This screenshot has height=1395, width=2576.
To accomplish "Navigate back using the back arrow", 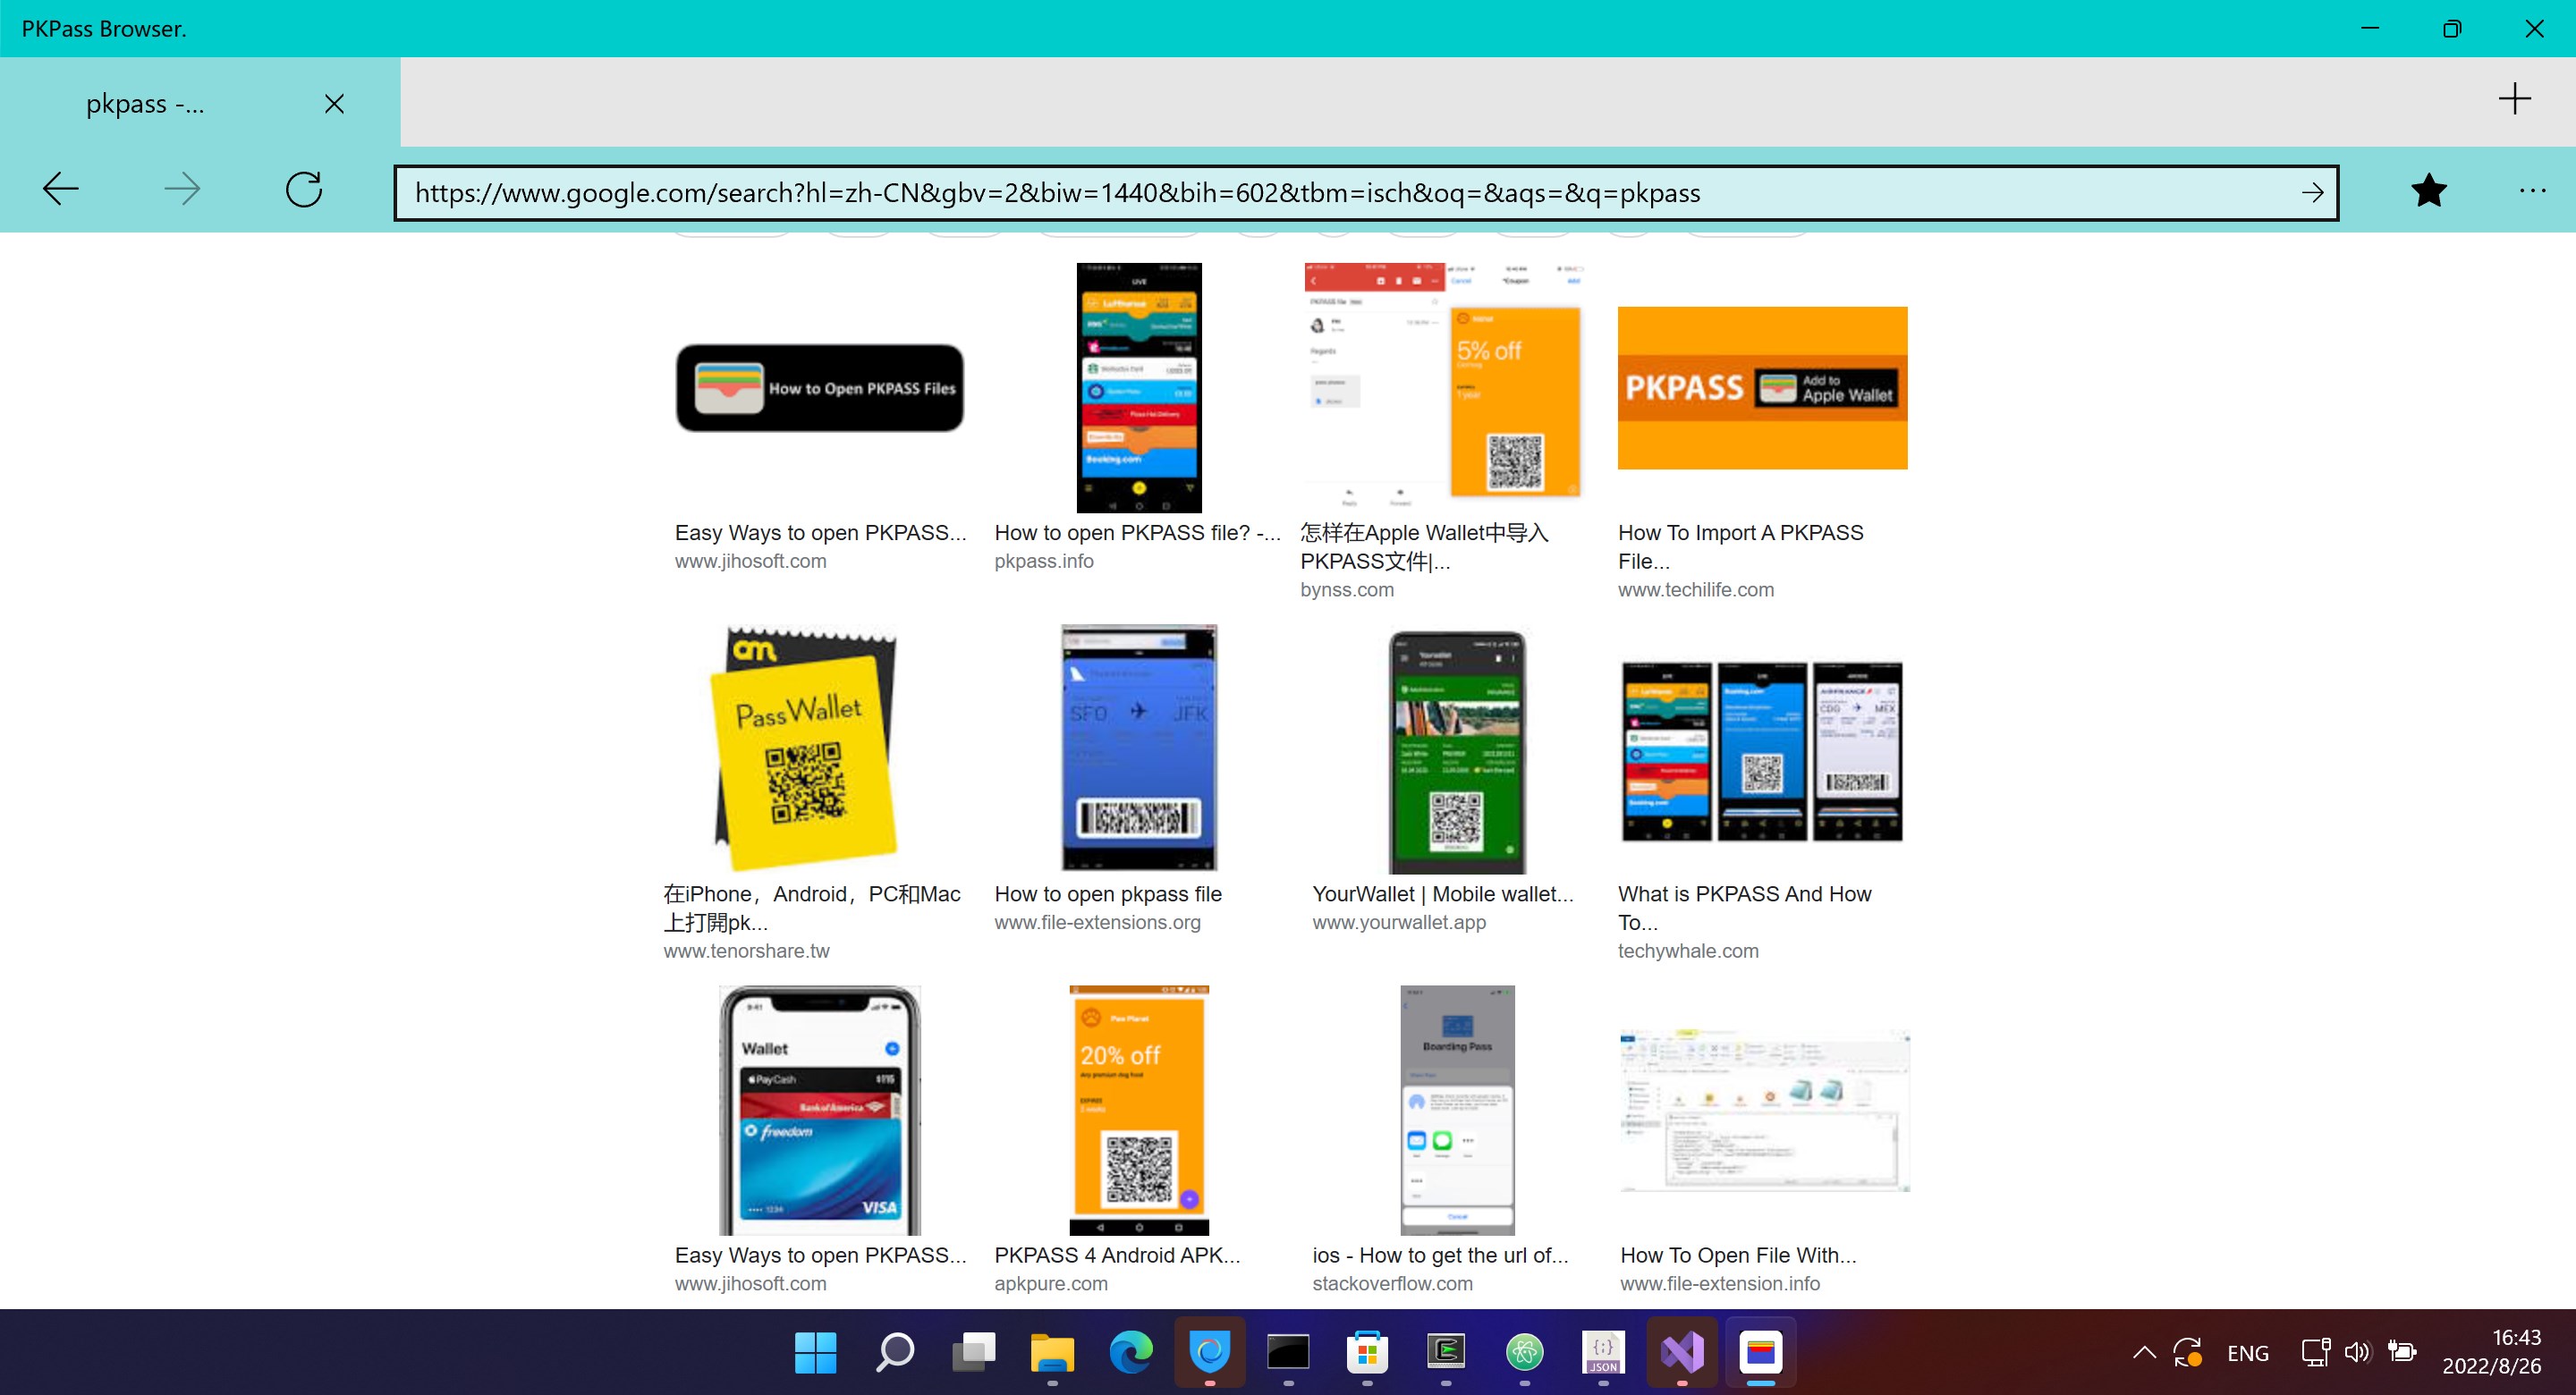I will [x=60, y=190].
